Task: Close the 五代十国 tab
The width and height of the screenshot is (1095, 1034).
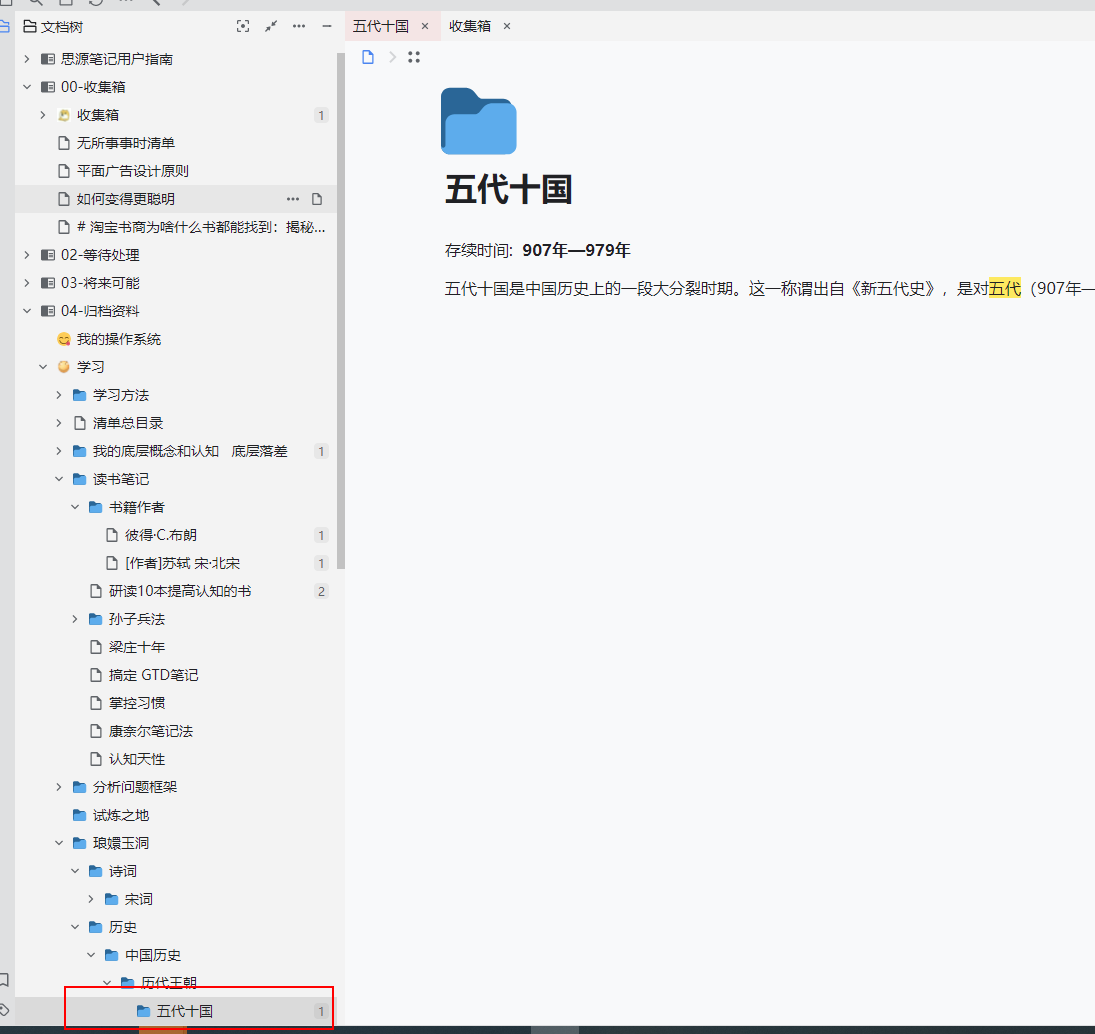Action: 425,27
